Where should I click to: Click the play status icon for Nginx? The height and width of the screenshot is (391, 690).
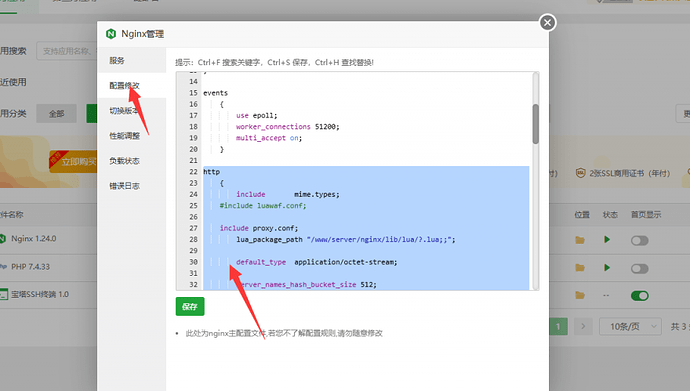(x=607, y=240)
